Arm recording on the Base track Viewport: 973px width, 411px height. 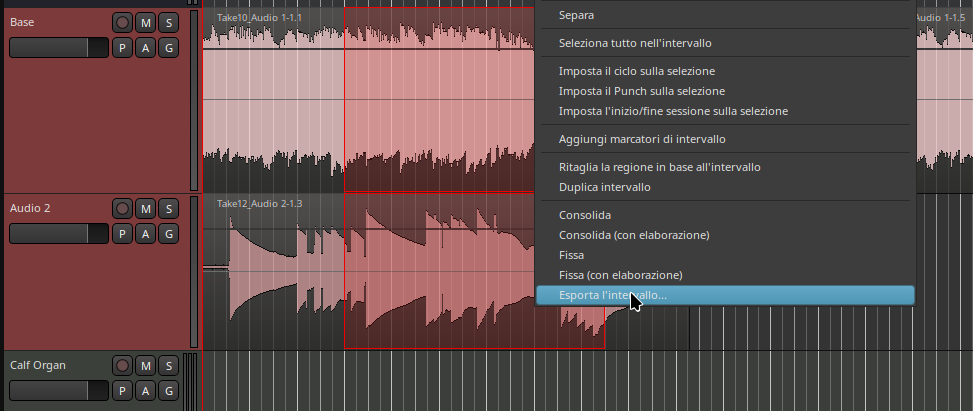[122, 22]
